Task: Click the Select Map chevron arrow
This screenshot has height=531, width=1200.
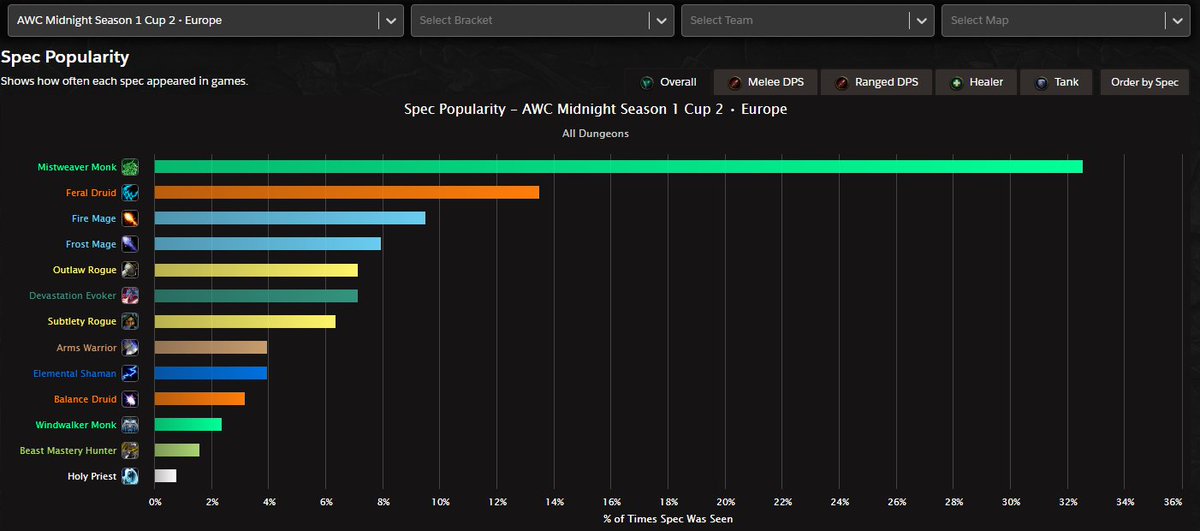Action: tap(1177, 20)
